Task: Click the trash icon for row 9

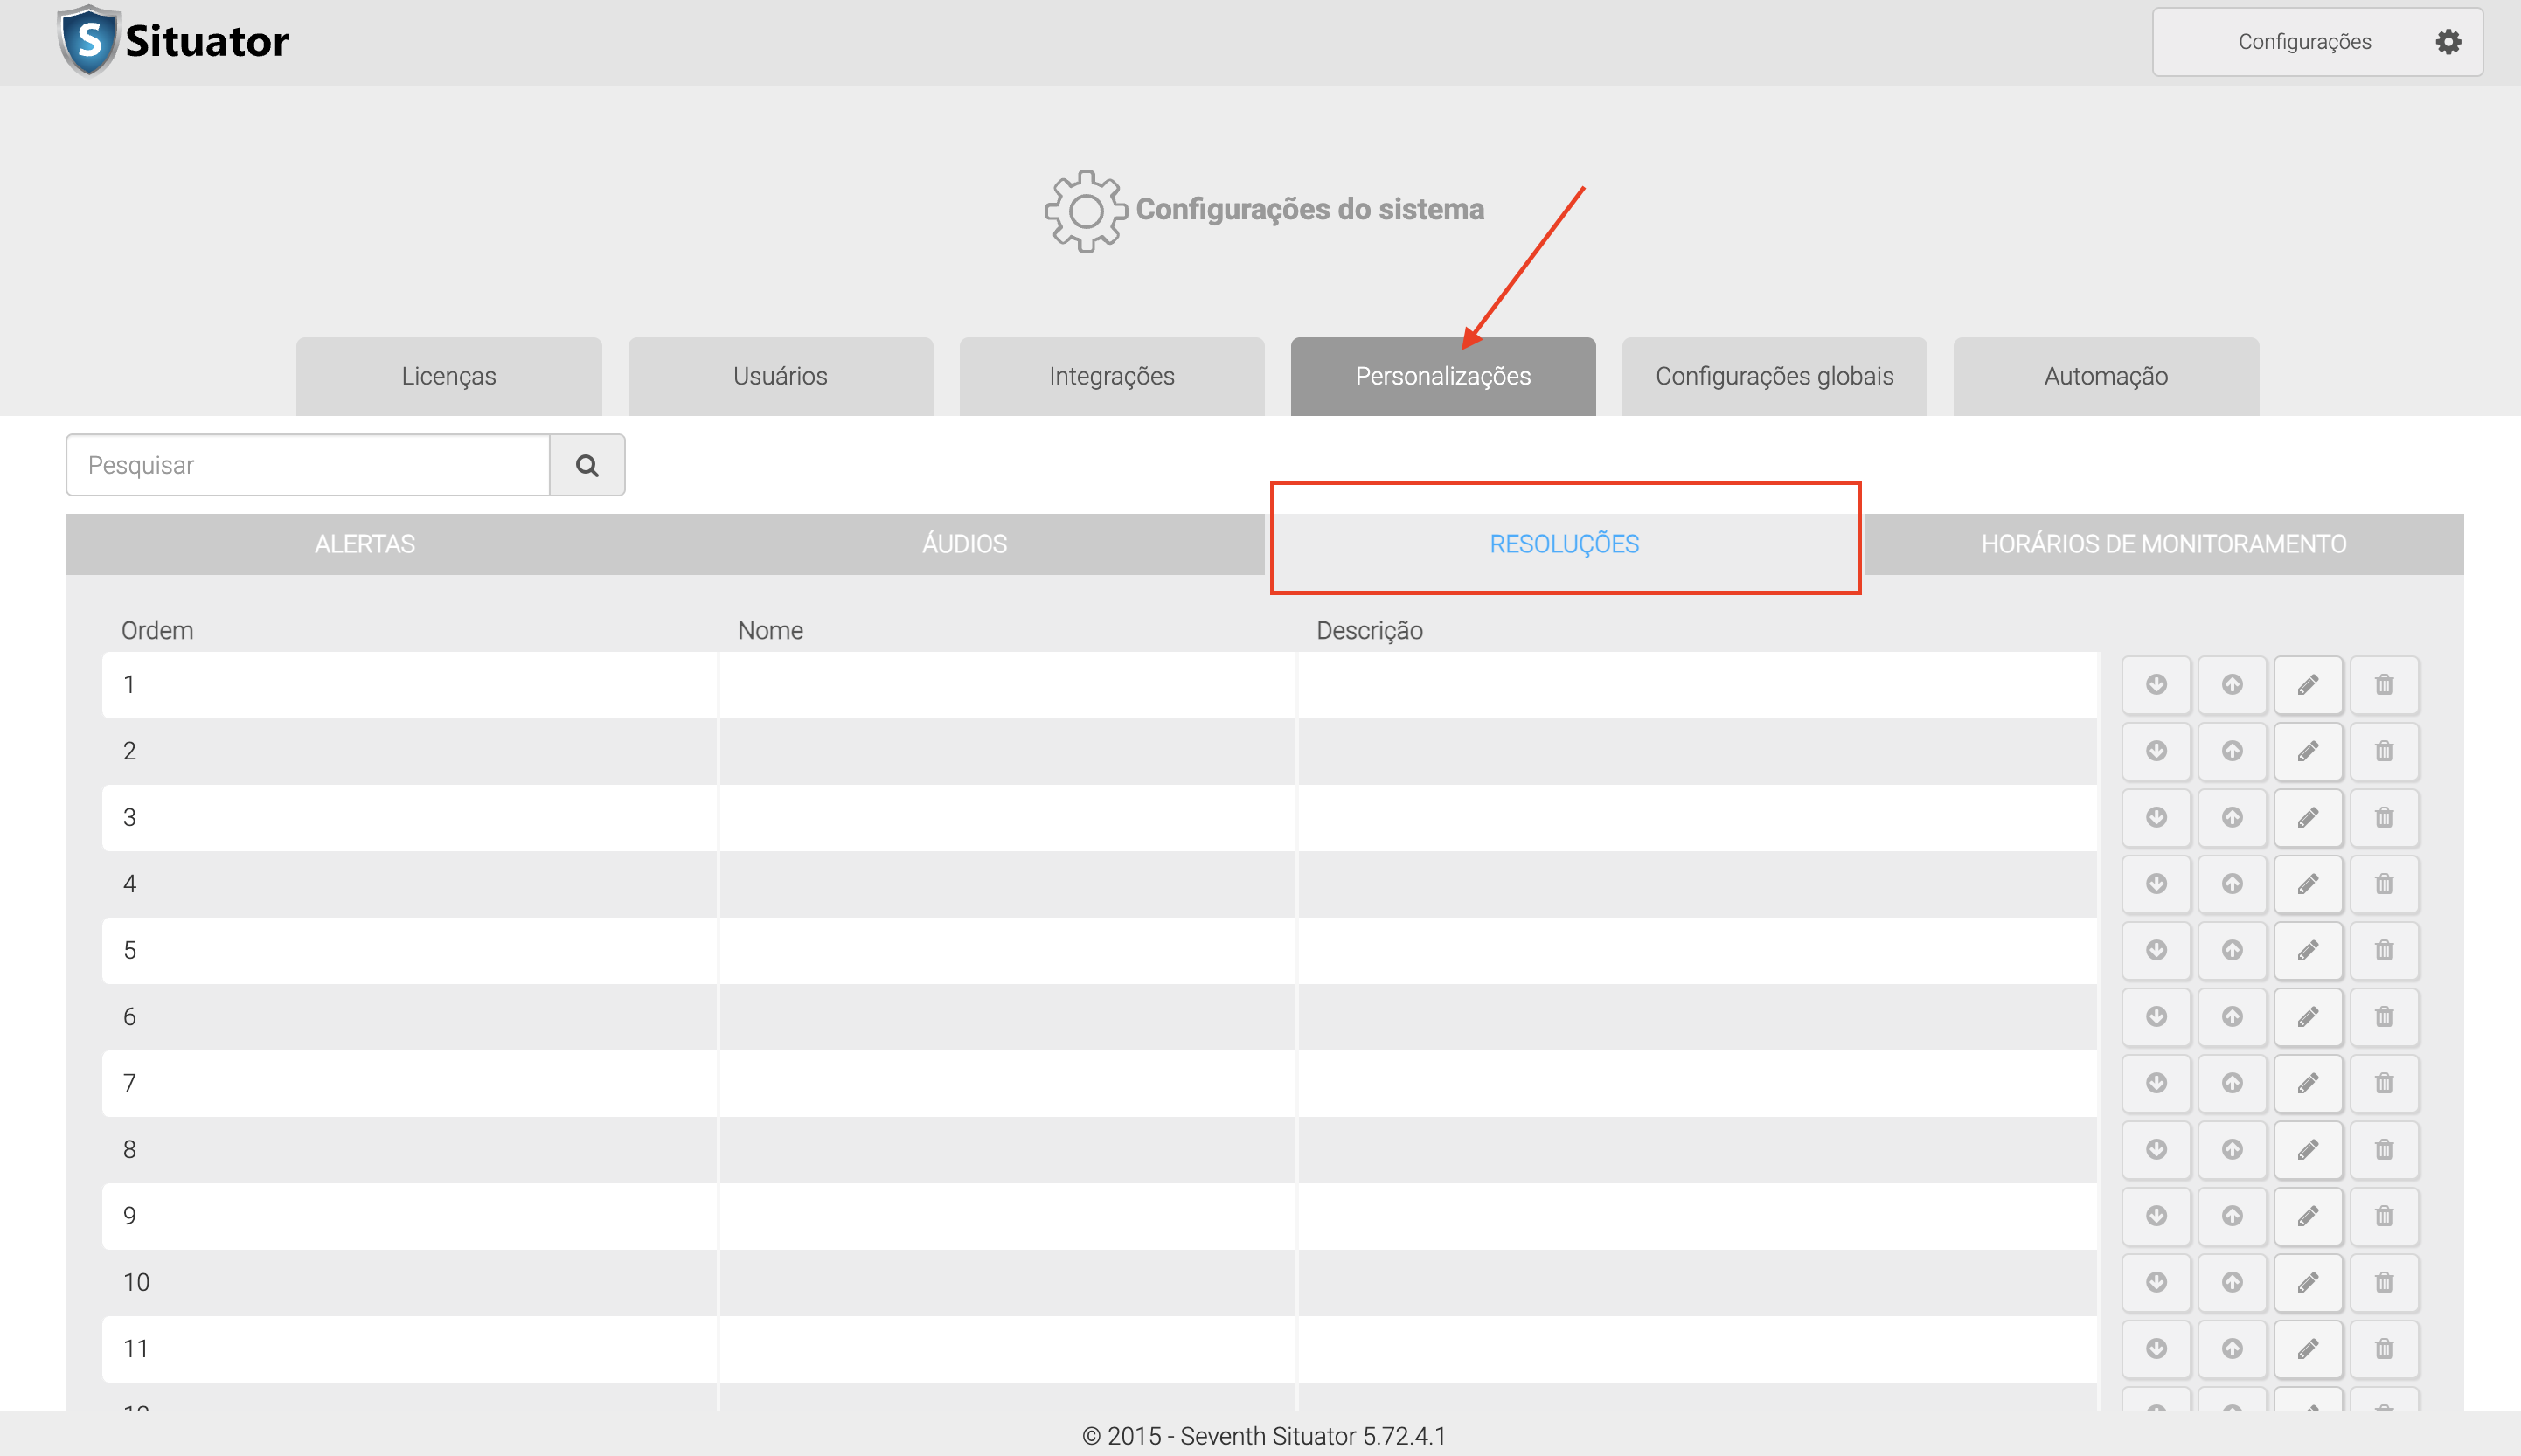Action: 2383,1216
